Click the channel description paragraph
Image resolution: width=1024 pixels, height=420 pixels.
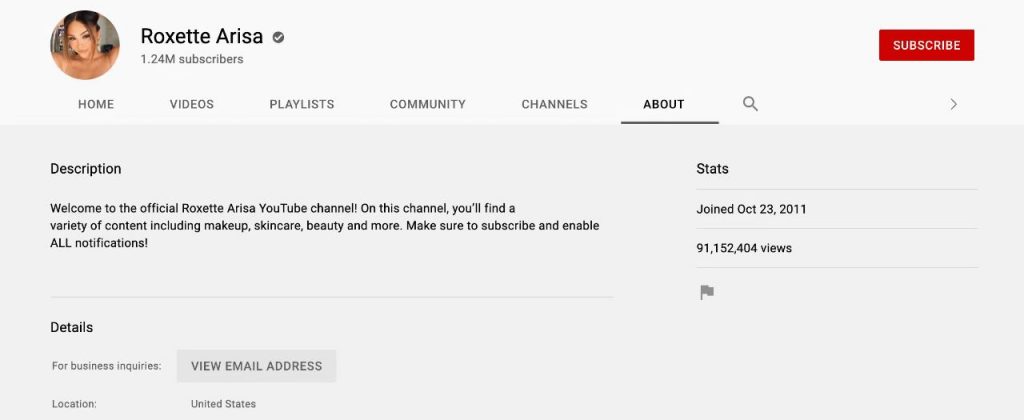[325, 226]
